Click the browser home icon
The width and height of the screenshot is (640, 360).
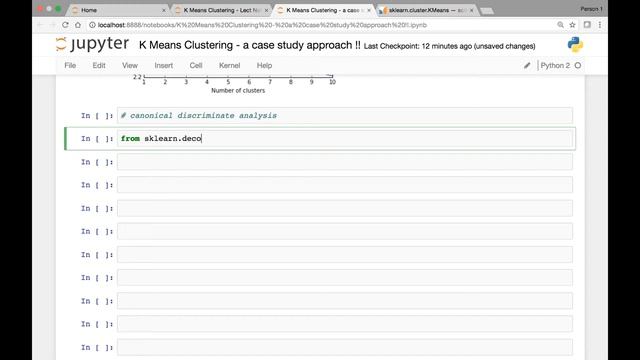click(x=78, y=25)
